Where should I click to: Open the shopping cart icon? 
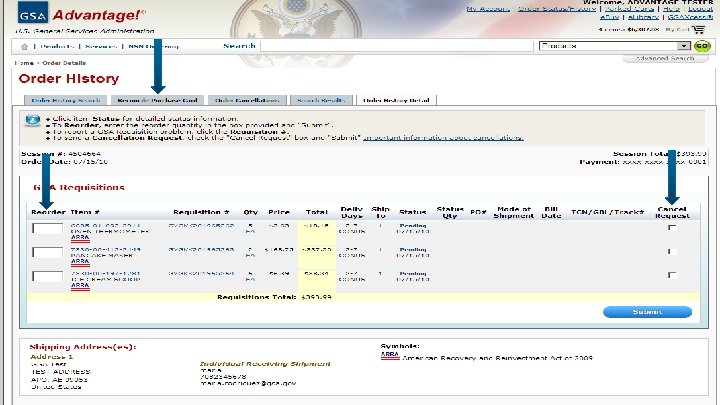698,30
